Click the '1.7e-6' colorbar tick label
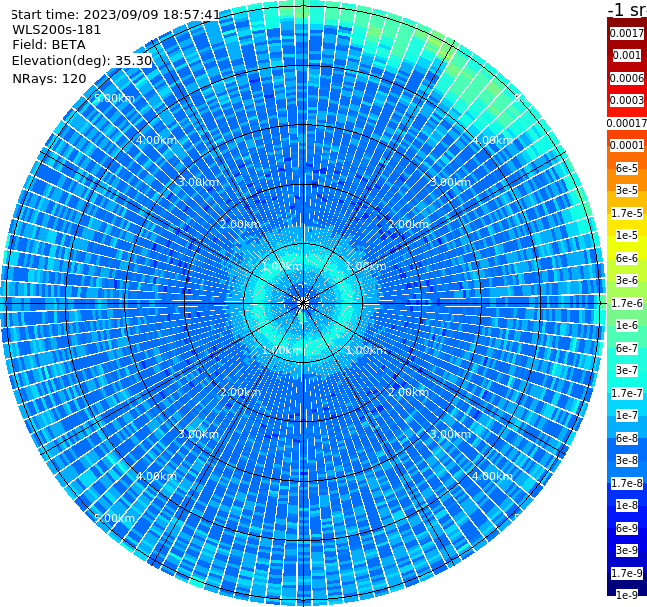 click(x=627, y=303)
